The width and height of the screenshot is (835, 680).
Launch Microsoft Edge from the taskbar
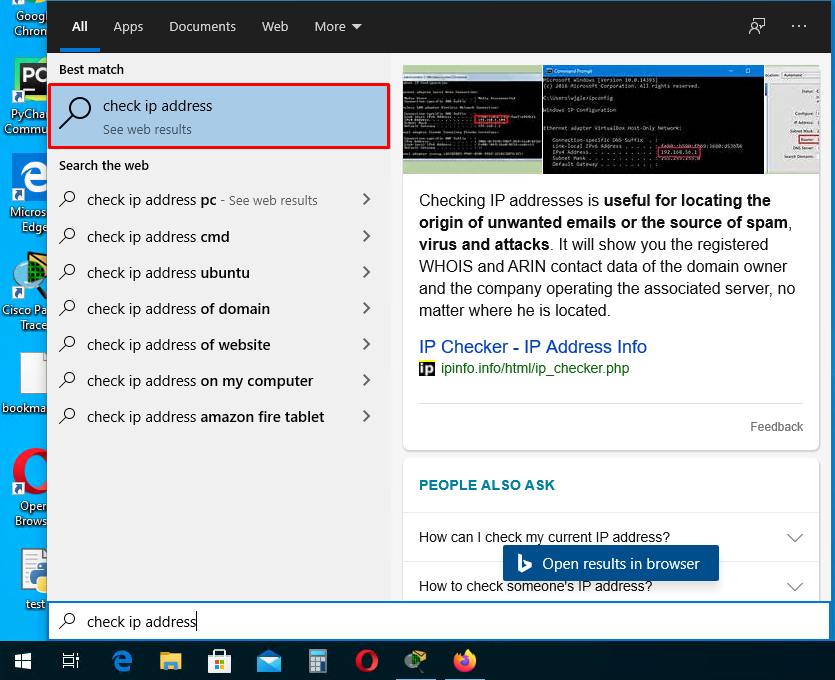[122, 661]
